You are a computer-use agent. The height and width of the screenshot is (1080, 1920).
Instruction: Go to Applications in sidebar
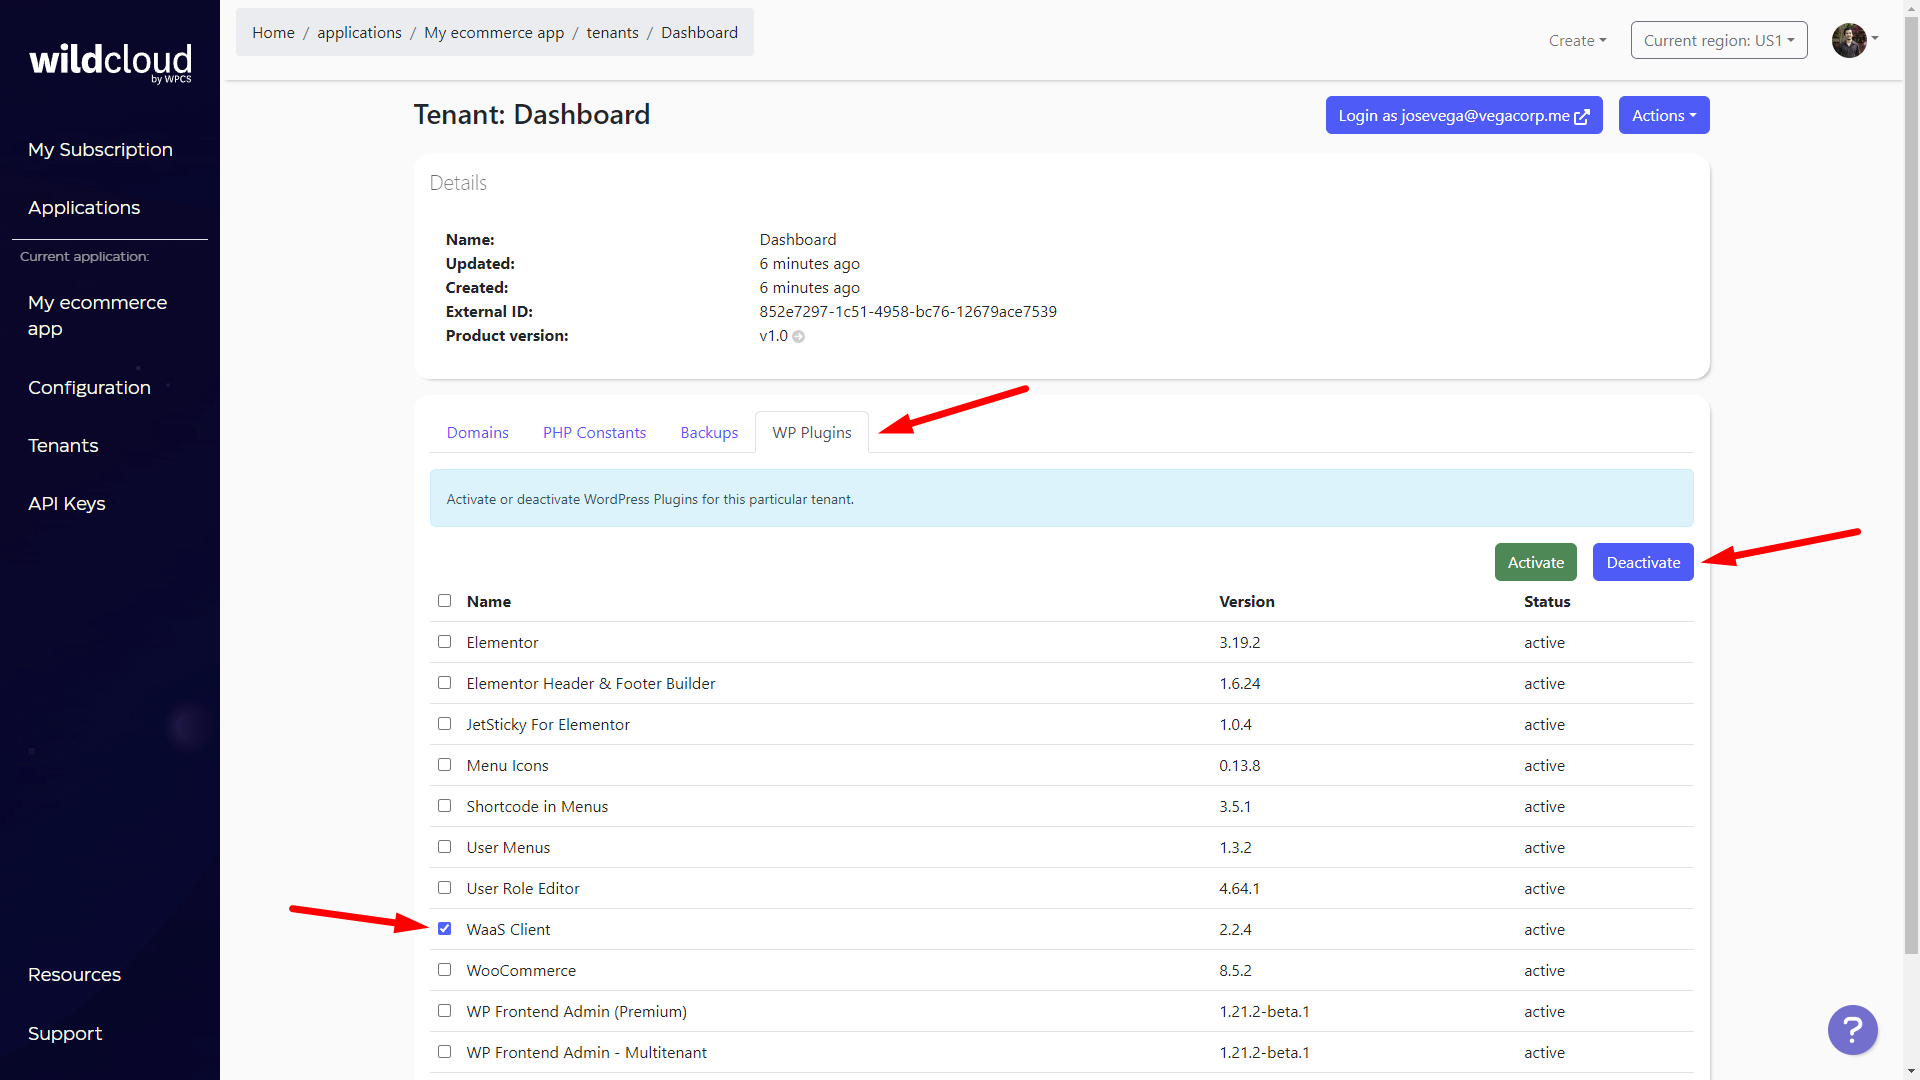click(84, 207)
